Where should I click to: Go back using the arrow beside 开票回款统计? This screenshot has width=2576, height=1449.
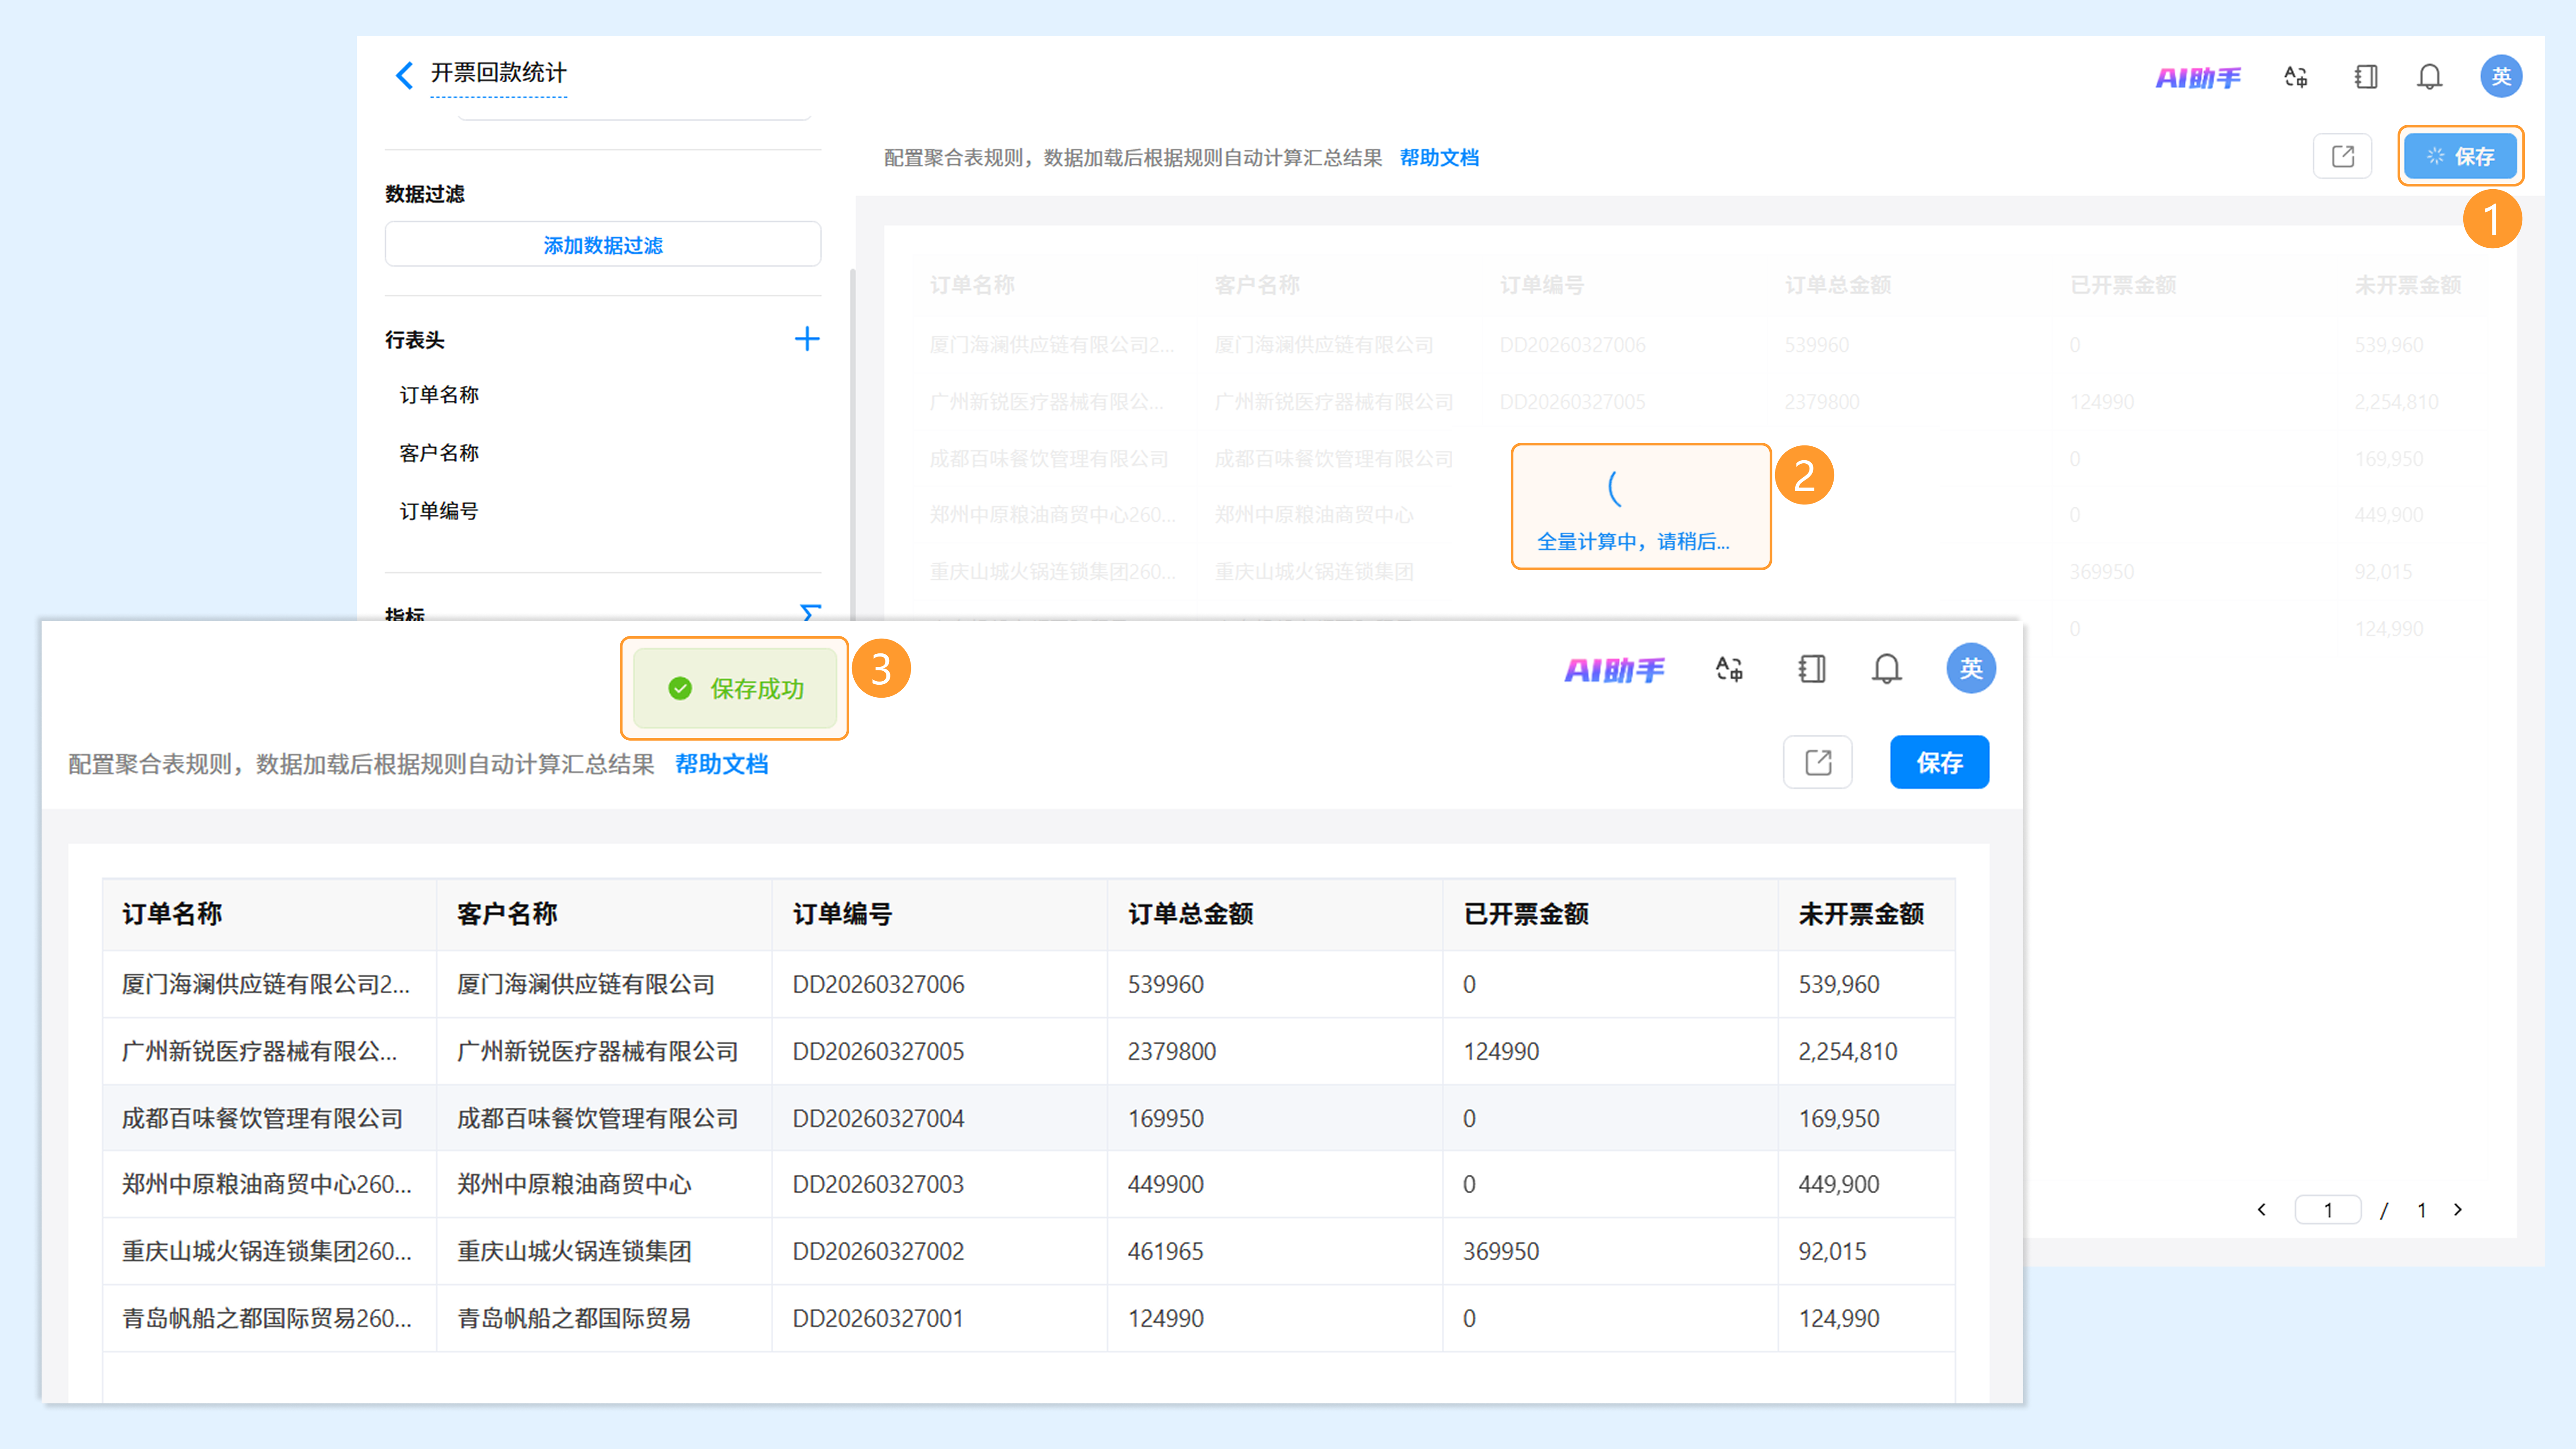[x=404, y=75]
